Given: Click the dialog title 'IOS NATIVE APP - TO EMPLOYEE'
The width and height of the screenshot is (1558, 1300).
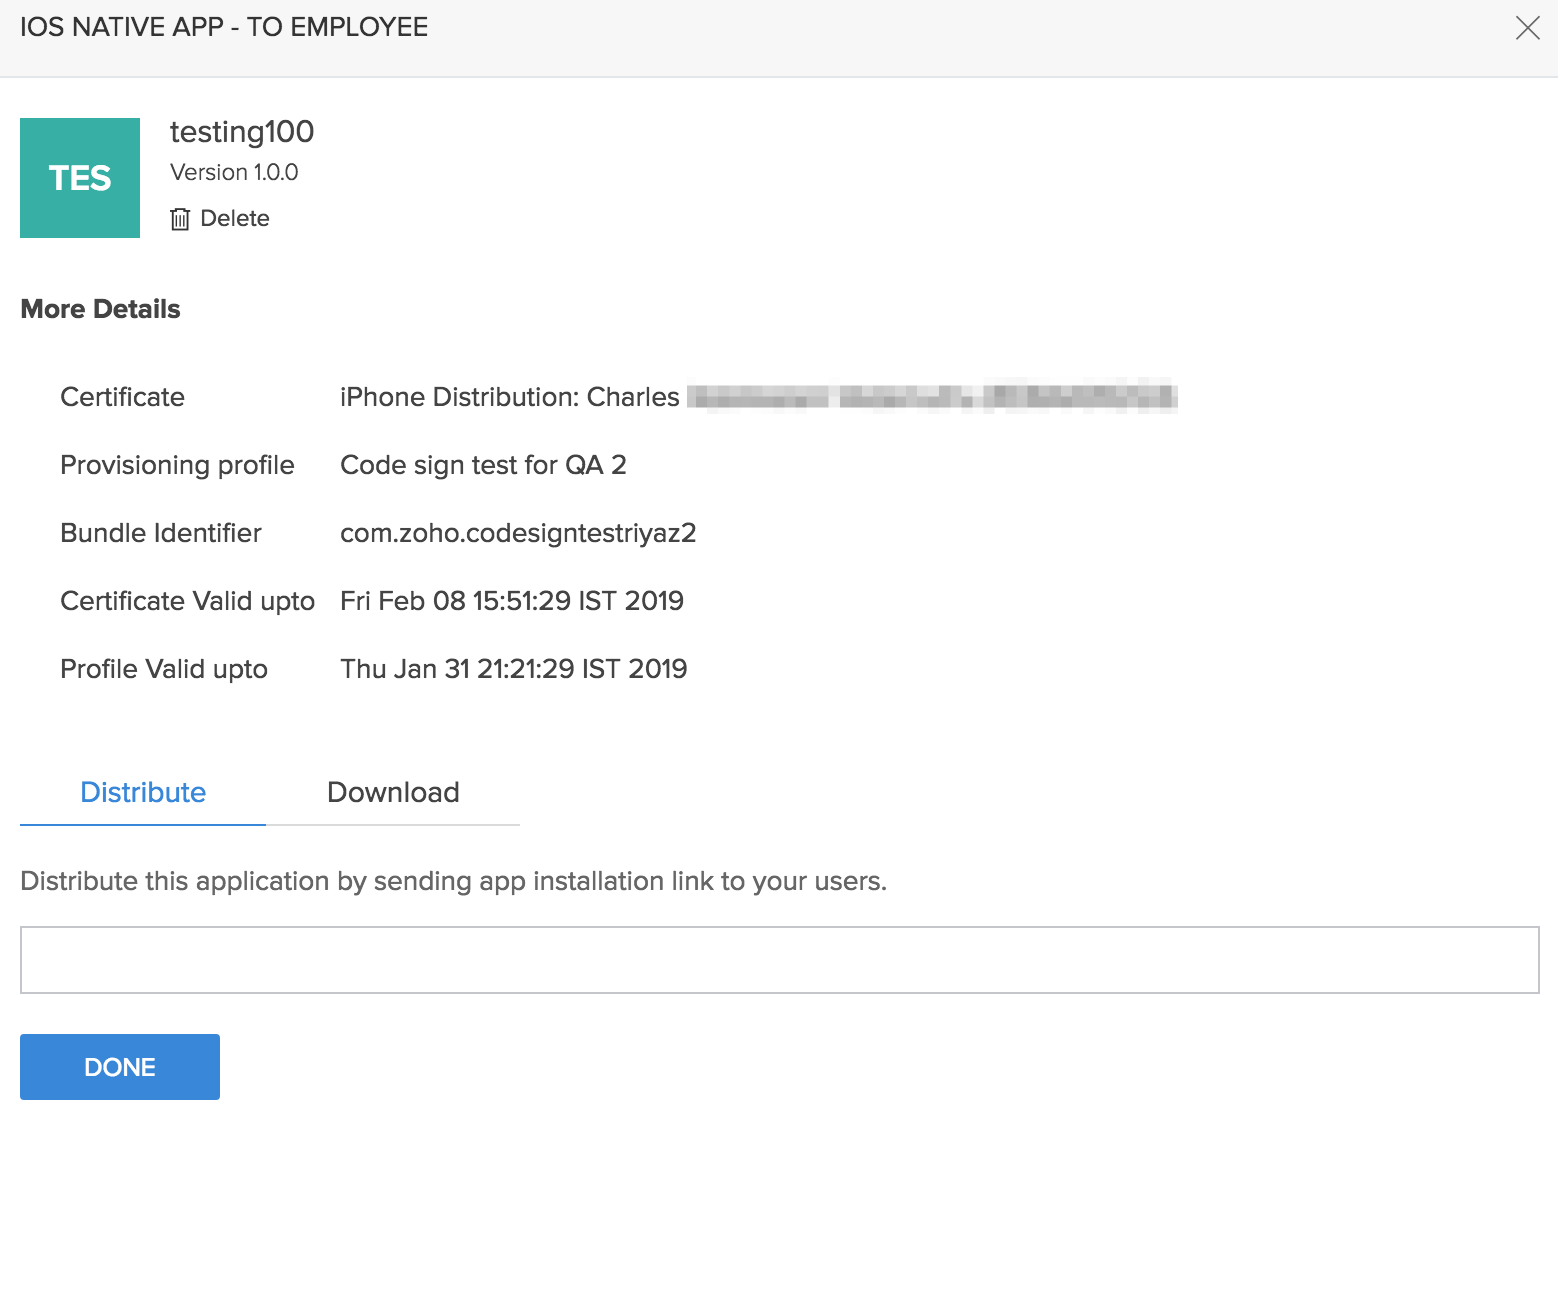Looking at the screenshot, I should coord(224,28).
